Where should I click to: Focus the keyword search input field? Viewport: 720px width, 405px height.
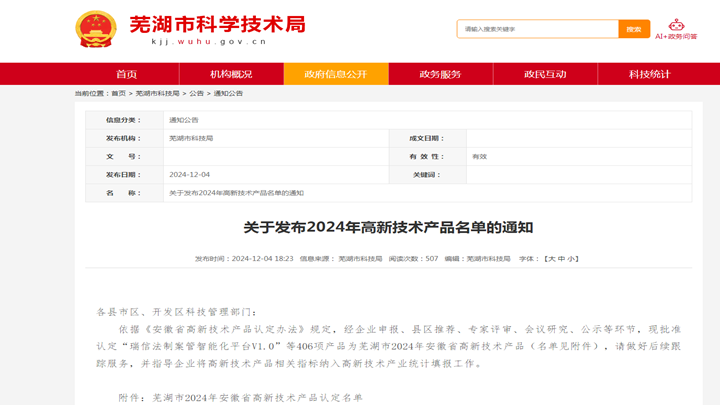coord(537,29)
